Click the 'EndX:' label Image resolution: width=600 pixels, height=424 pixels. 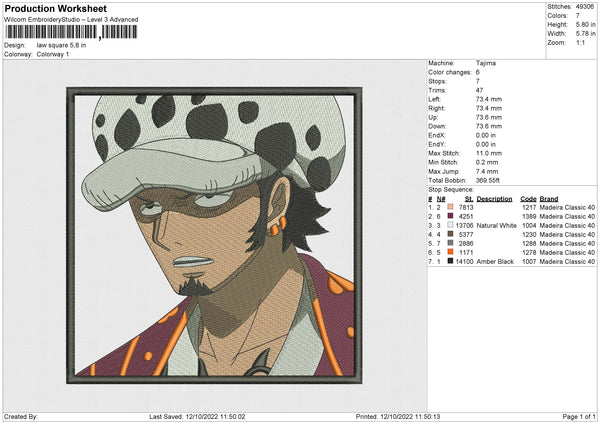(437, 135)
